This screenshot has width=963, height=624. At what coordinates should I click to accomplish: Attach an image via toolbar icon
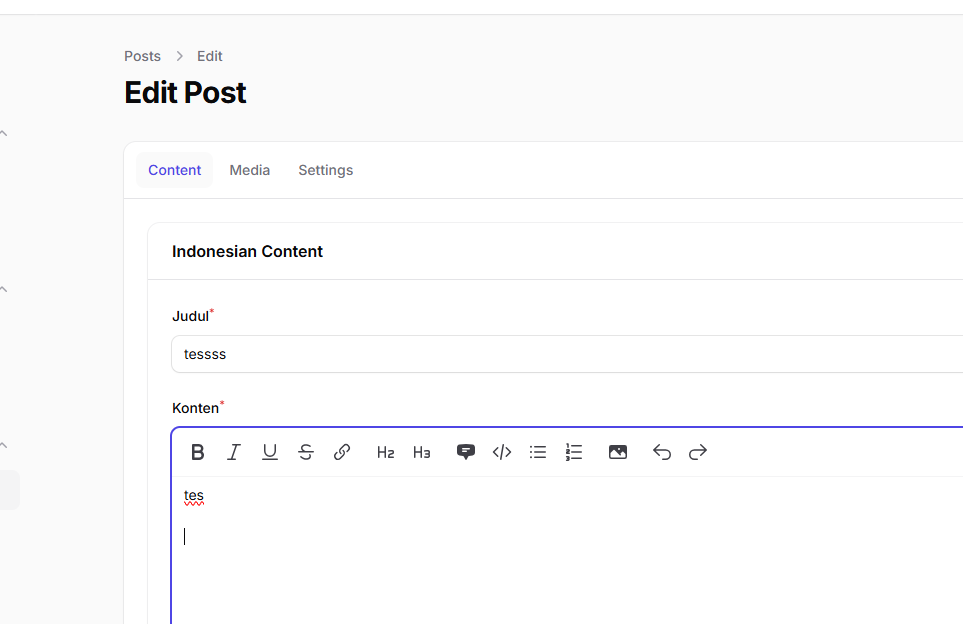point(618,452)
